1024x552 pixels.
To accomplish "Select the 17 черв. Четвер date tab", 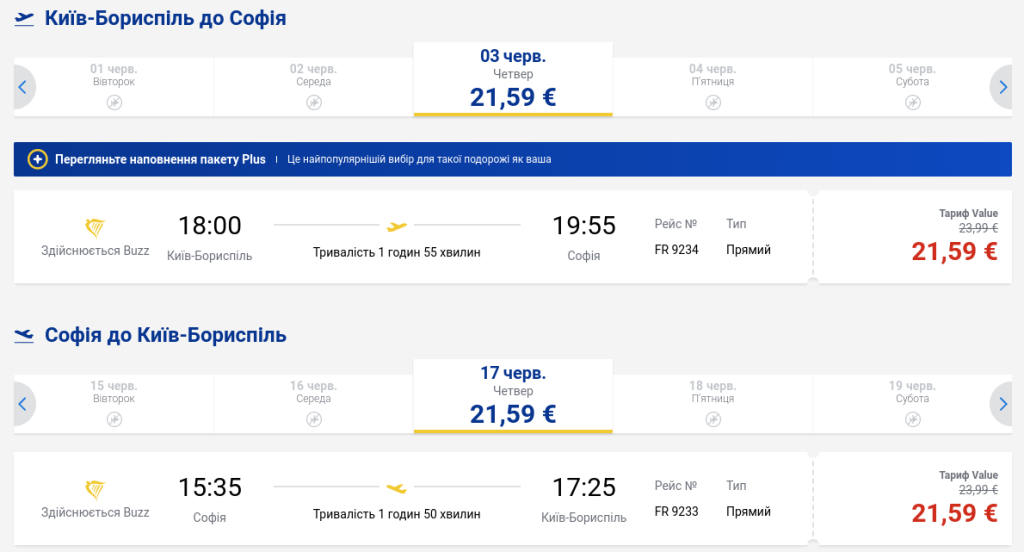I will click(513, 396).
